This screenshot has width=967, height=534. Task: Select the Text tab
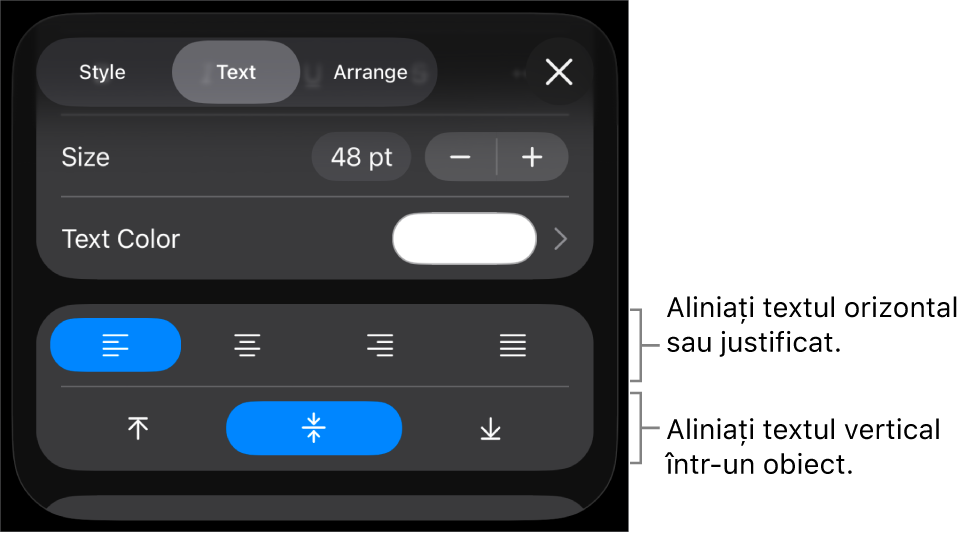236,72
